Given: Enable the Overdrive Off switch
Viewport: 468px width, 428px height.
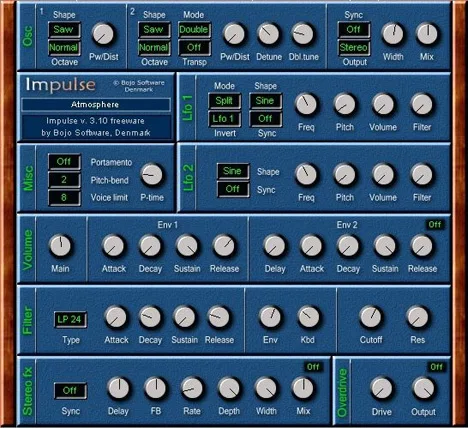Looking at the screenshot, I should (x=436, y=367).
